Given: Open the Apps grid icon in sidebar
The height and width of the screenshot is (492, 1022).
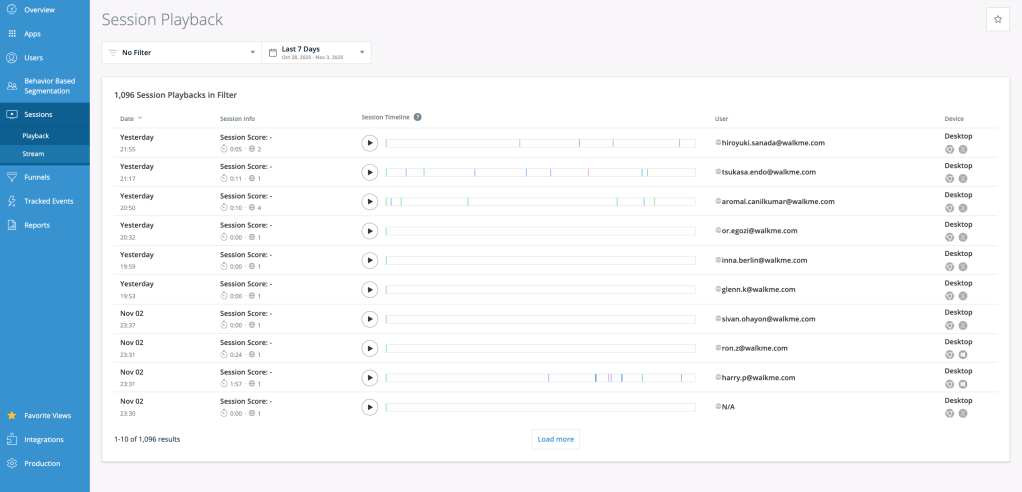Looking at the screenshot, I should (12, 33).
